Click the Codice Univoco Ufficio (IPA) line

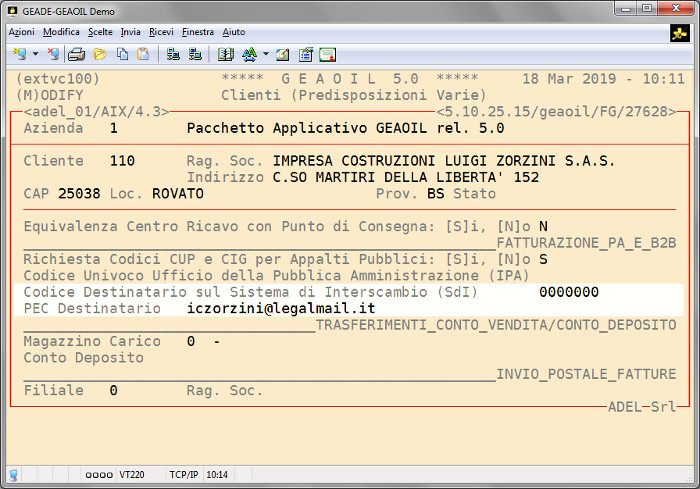pyautogui.click(x=276, y=276)
